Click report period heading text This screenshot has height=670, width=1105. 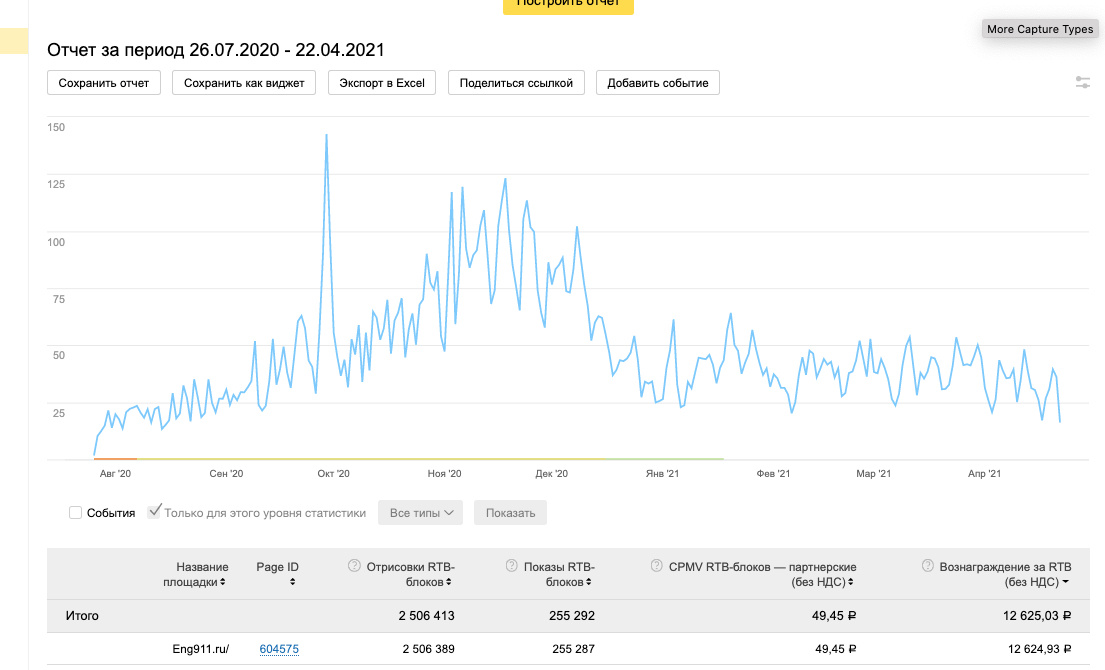[216, 50]
